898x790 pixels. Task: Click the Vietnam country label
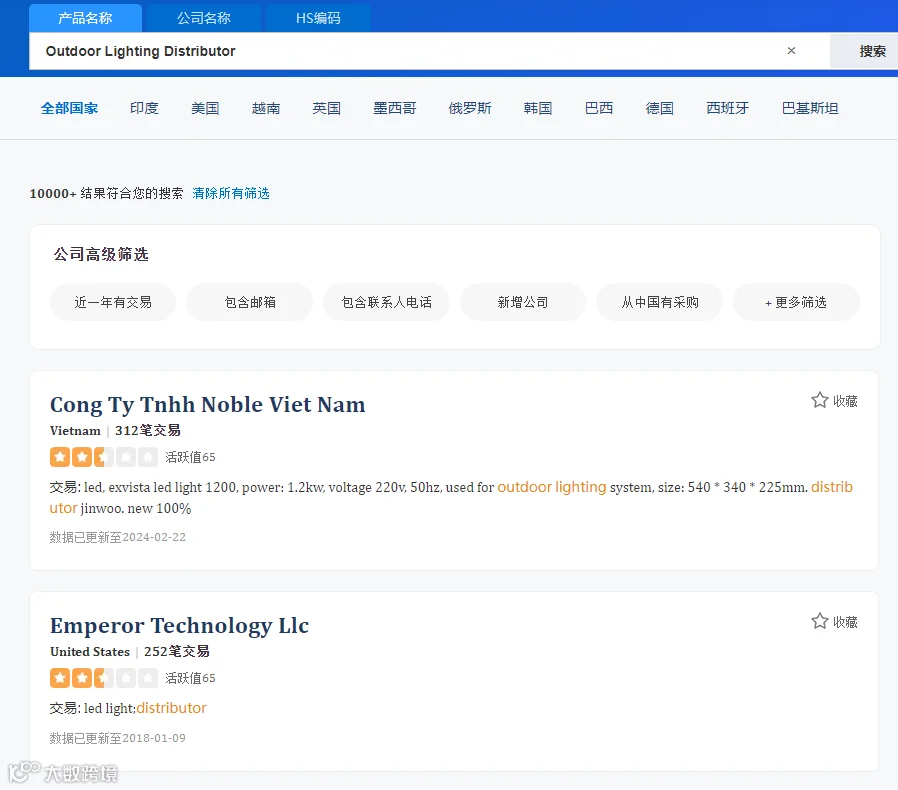click(75, 431)
